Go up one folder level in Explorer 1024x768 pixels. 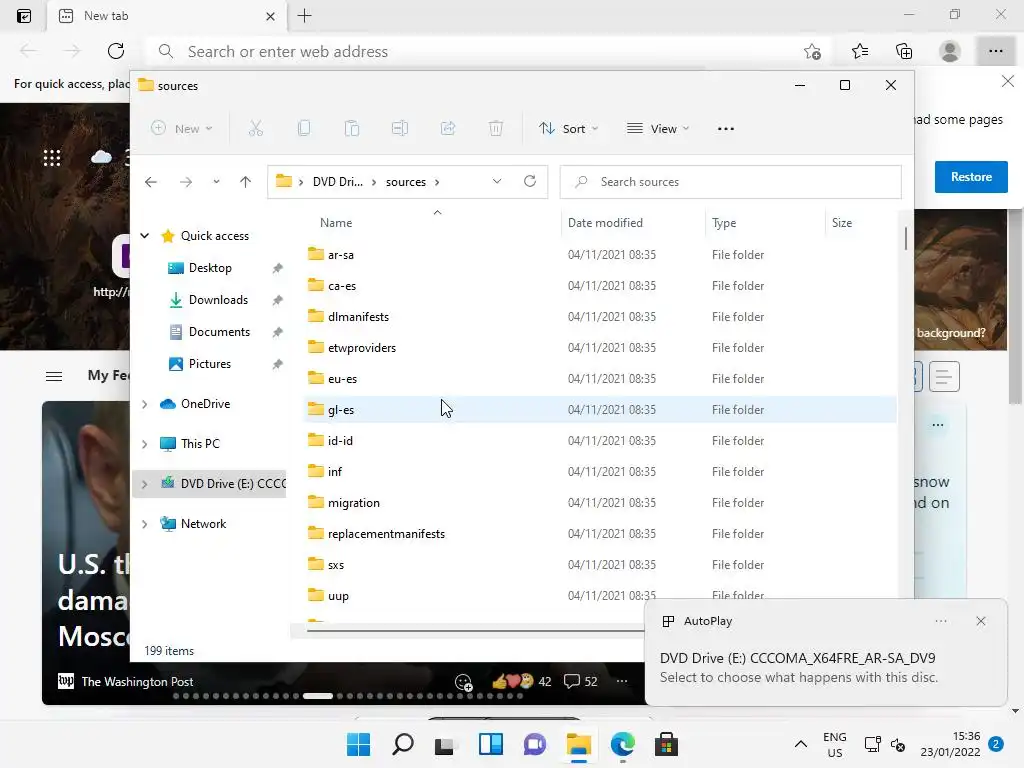click(x=246, y=182)
